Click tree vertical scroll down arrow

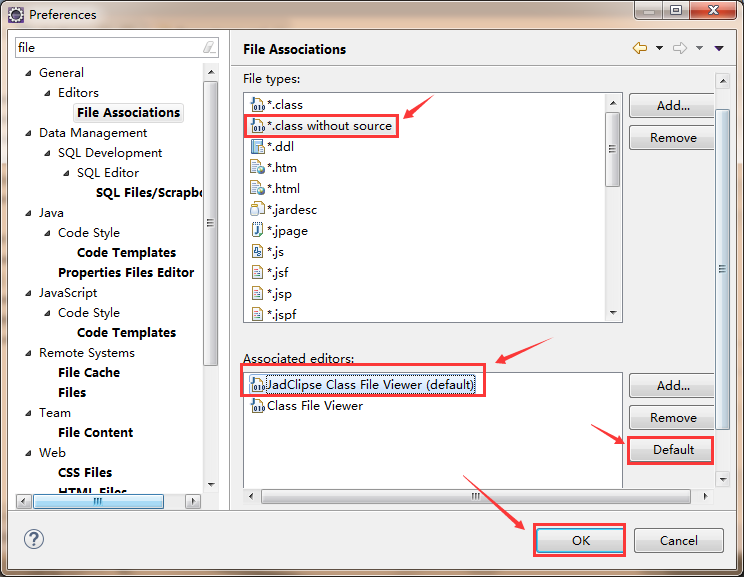[x=211, y=484]
